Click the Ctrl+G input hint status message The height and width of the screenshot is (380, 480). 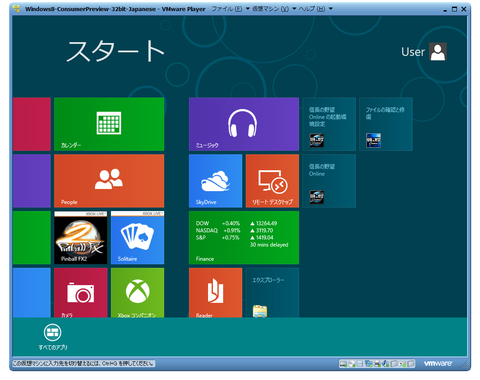(x=84, y=363)
